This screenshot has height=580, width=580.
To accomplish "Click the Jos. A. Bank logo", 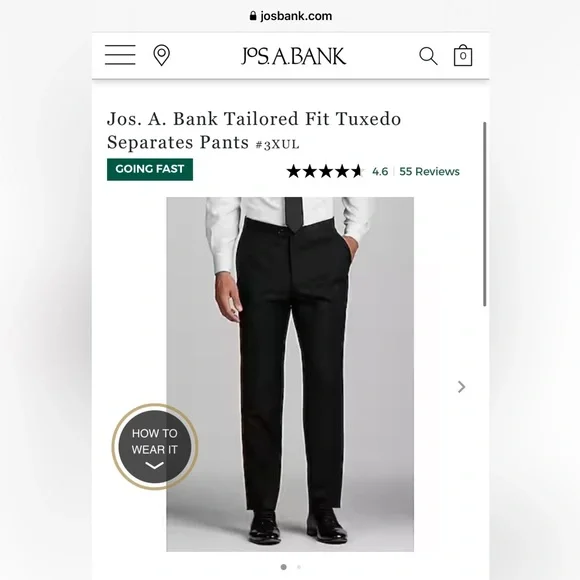I will click(x=293, y=56).
